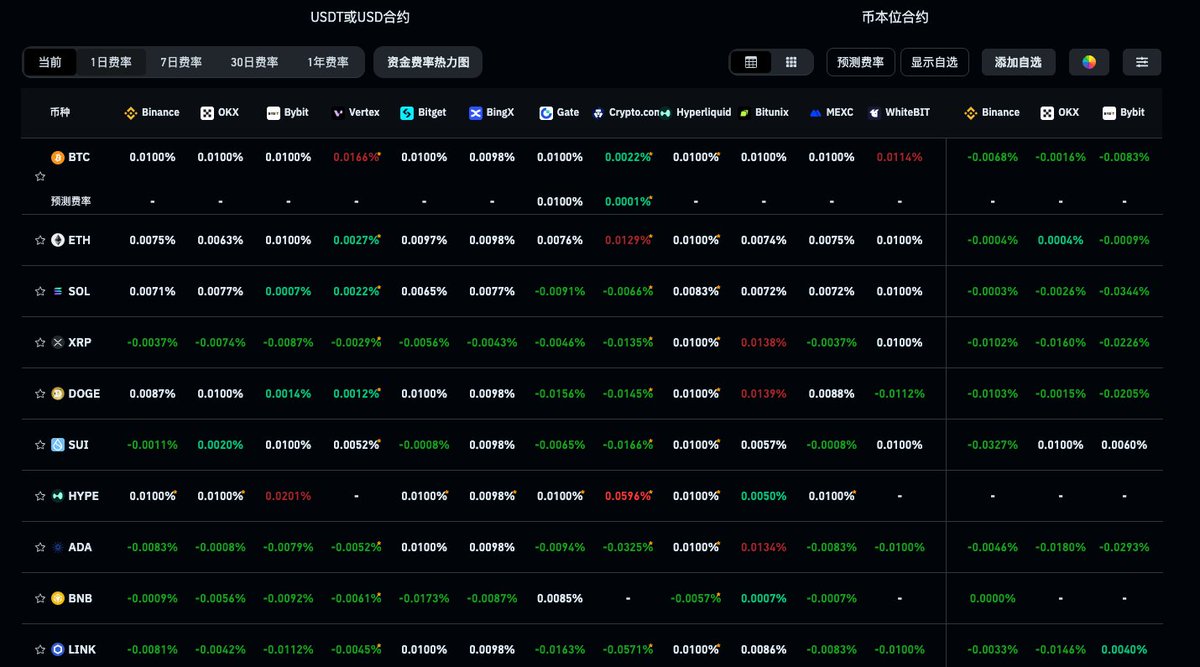
Task: Click BTC Vertex rate 0.0166%
Action: pos(356,157)
